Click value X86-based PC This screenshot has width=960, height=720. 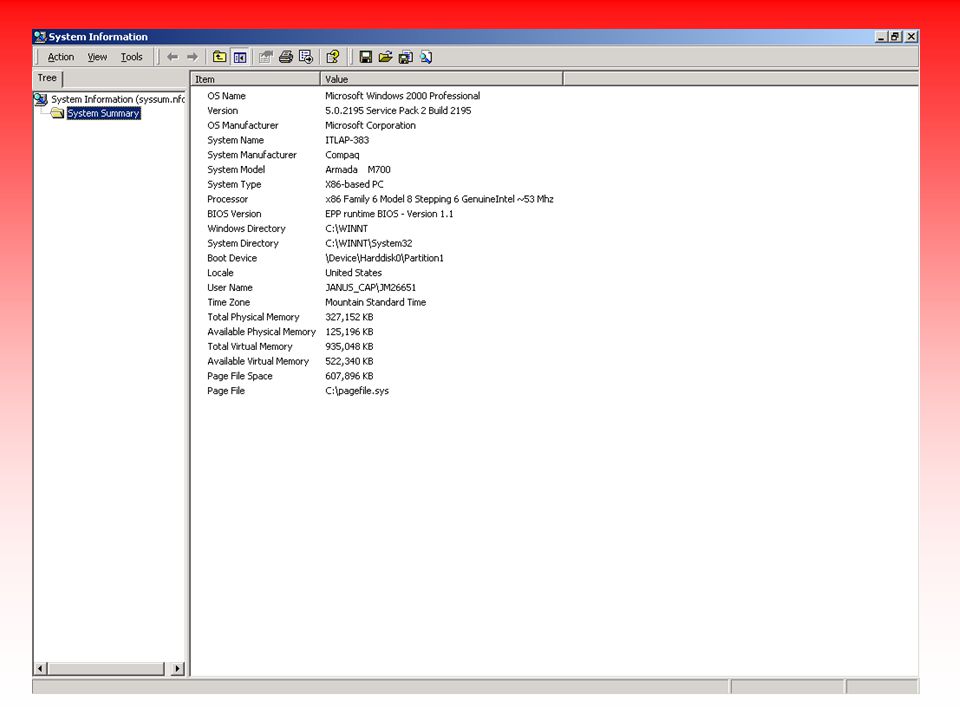pyautogui.click(x=354, y=184)
